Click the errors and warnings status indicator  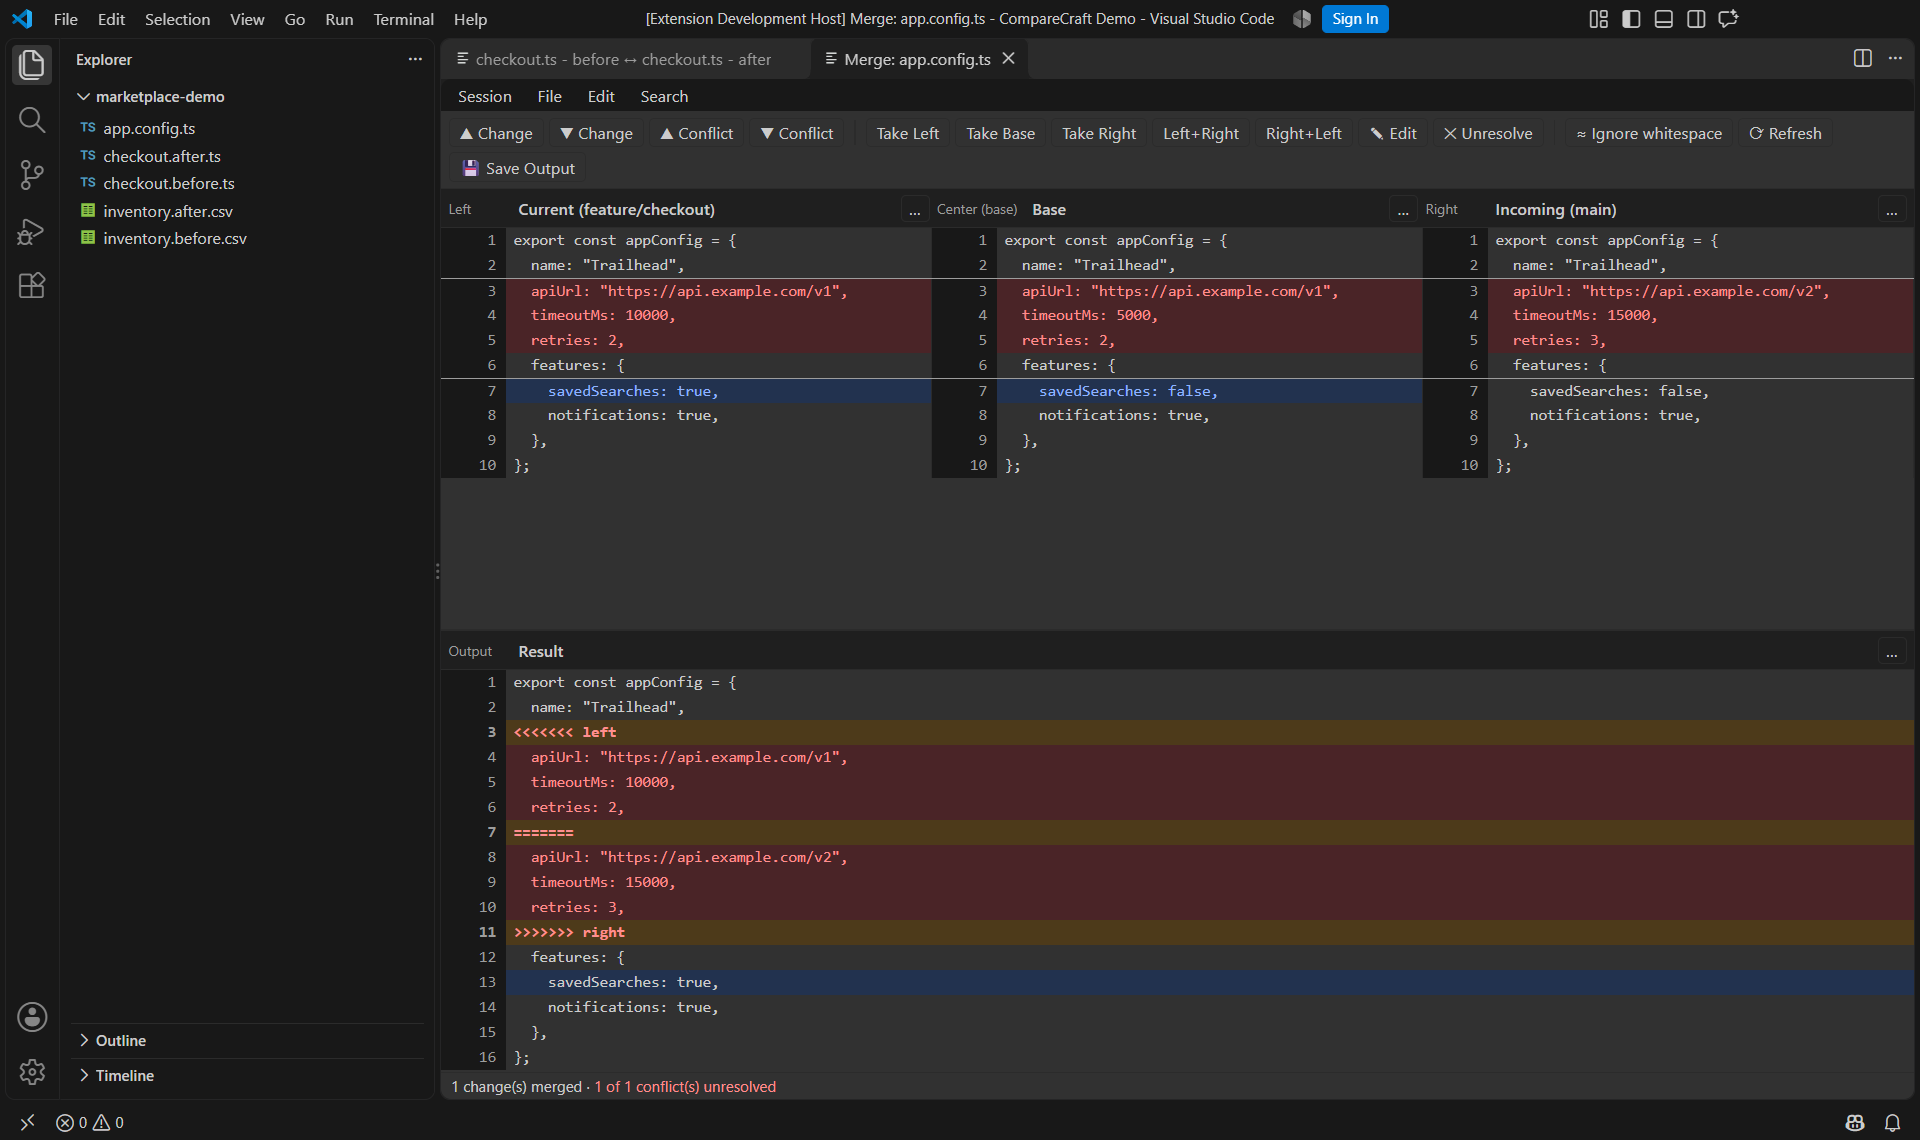pos(90,1122)
